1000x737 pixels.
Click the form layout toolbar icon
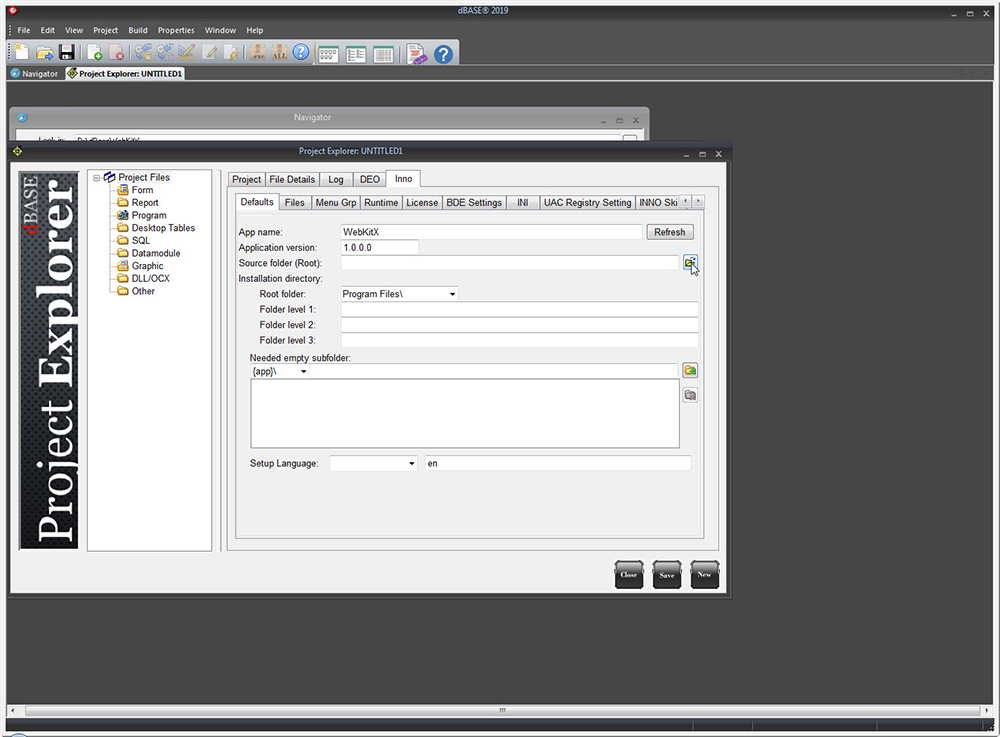328,55
